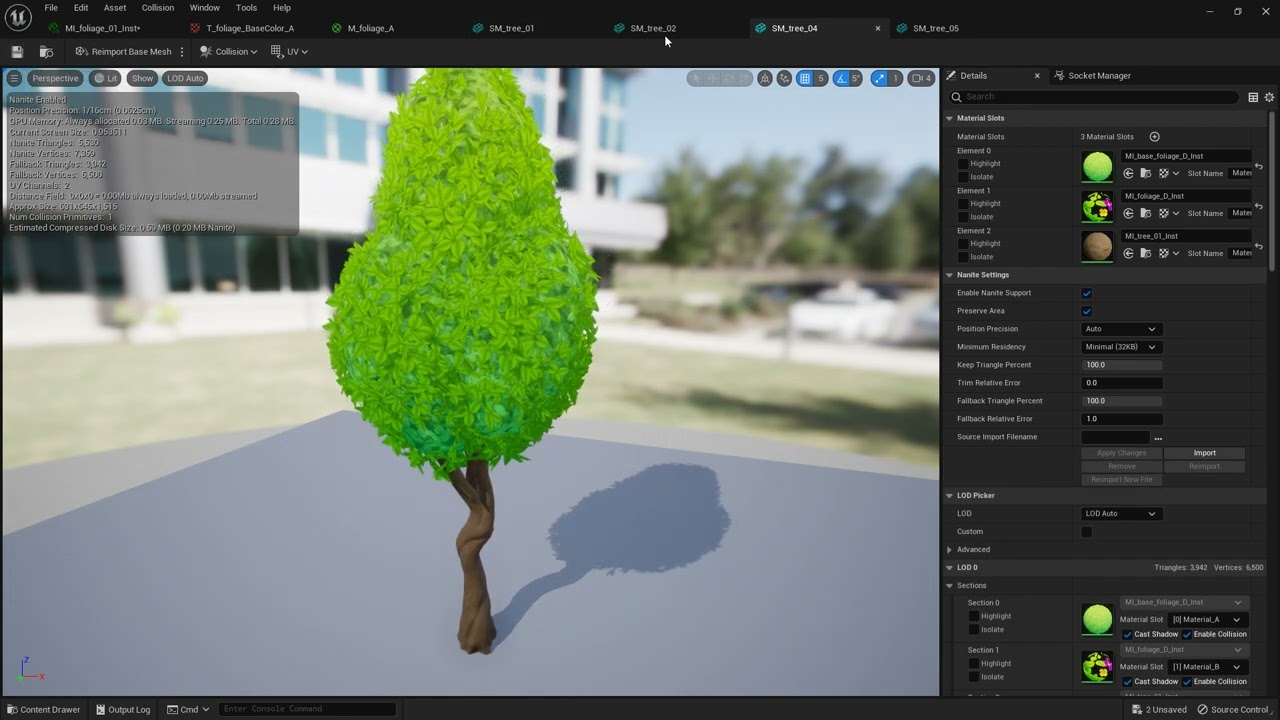Toggle LOD Picker Custom checkbox
The width and height of the screenshot is (1280, 720).
(1087, 532)
